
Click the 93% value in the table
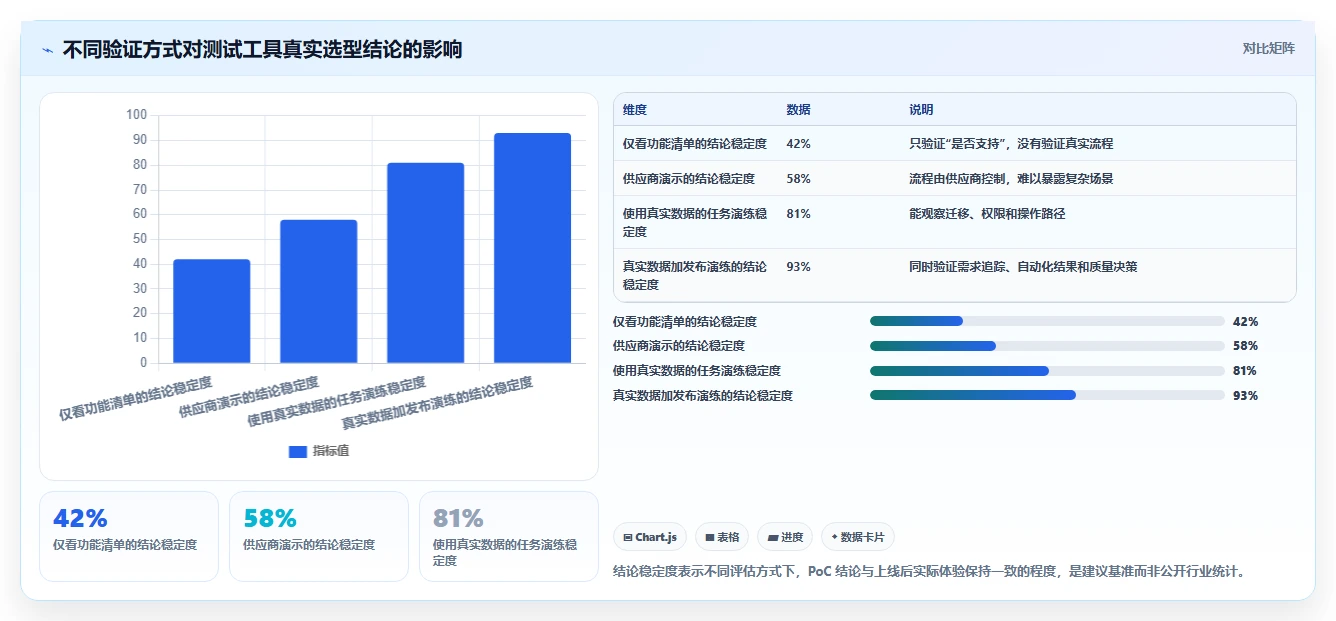798,267
